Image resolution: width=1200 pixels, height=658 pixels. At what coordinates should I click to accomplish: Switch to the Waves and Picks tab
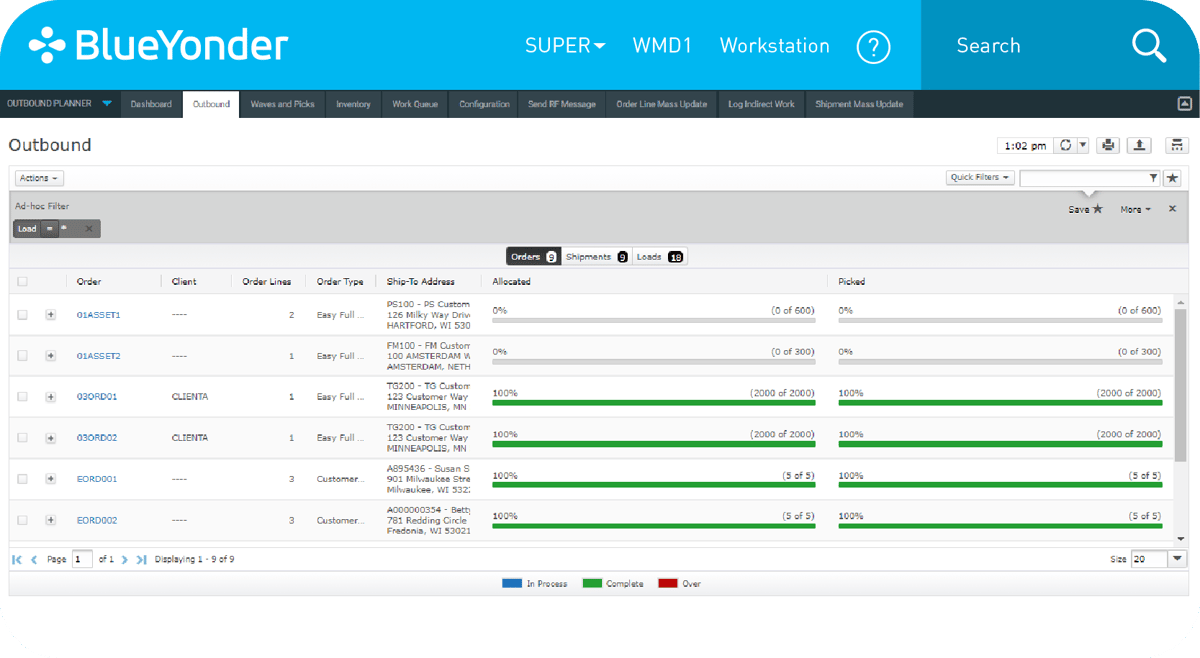tap(280, 104)
